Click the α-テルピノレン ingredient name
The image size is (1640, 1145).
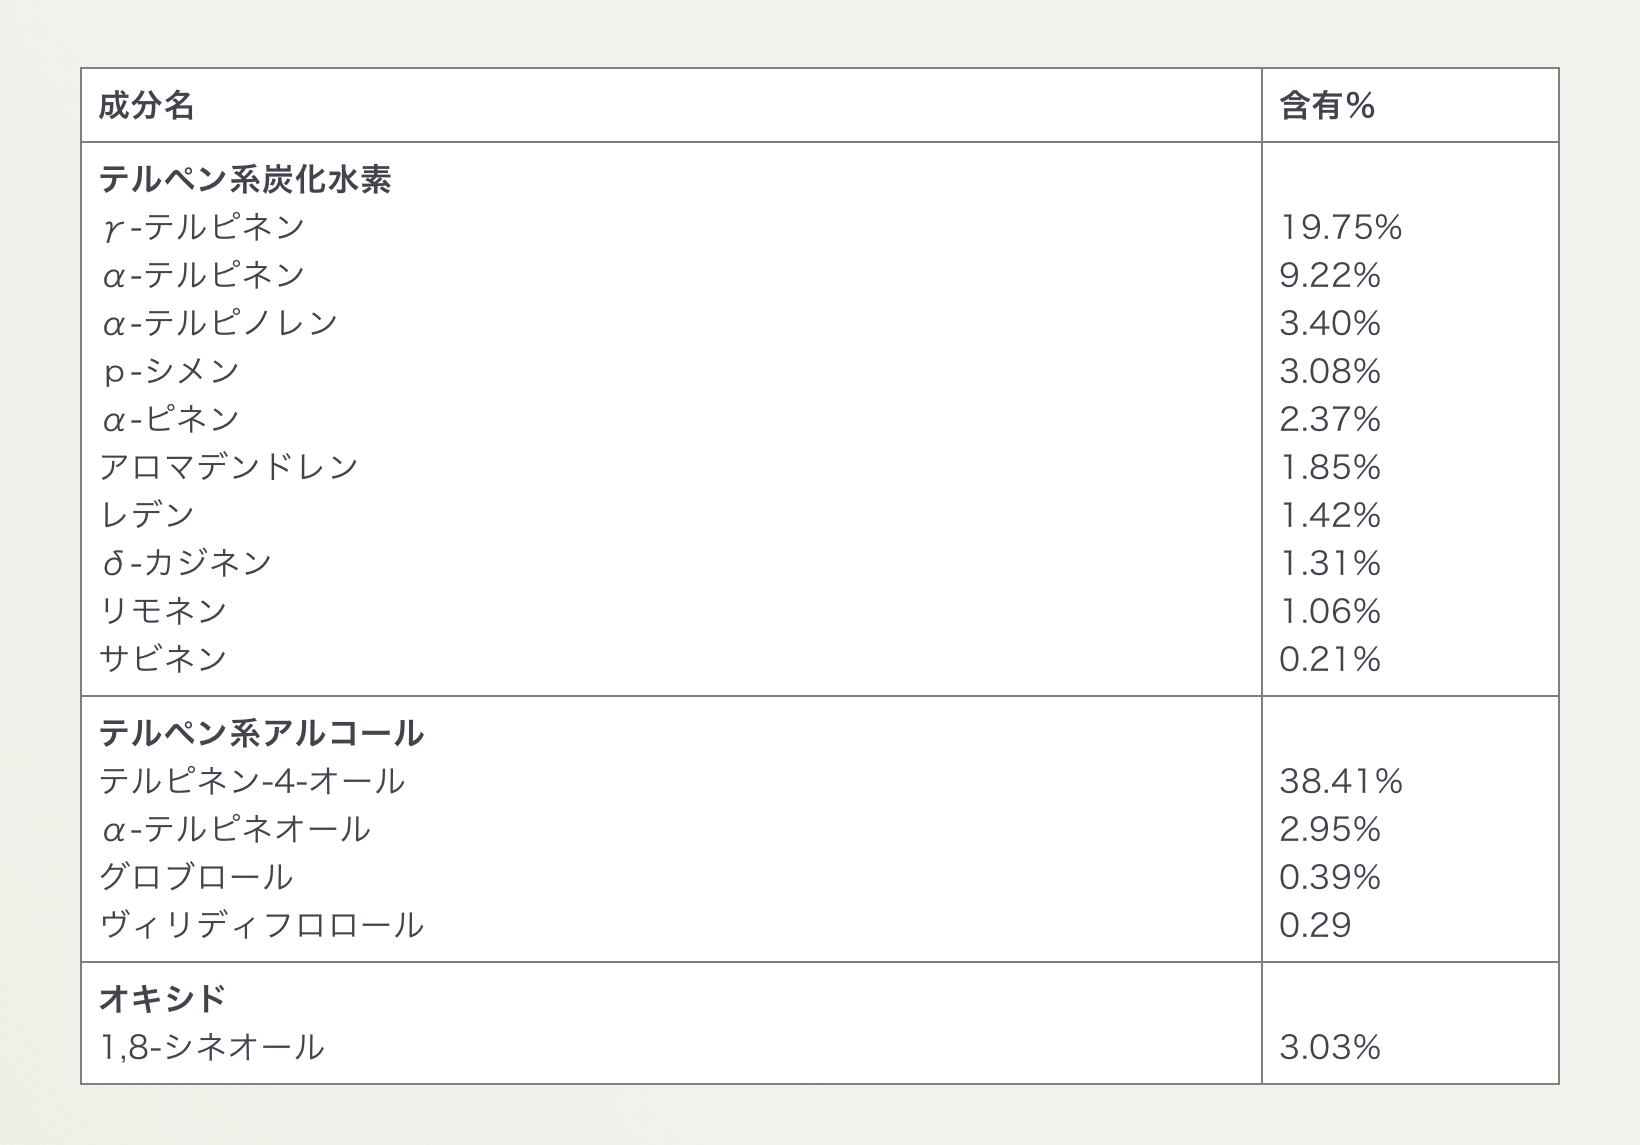click(220, 323)
